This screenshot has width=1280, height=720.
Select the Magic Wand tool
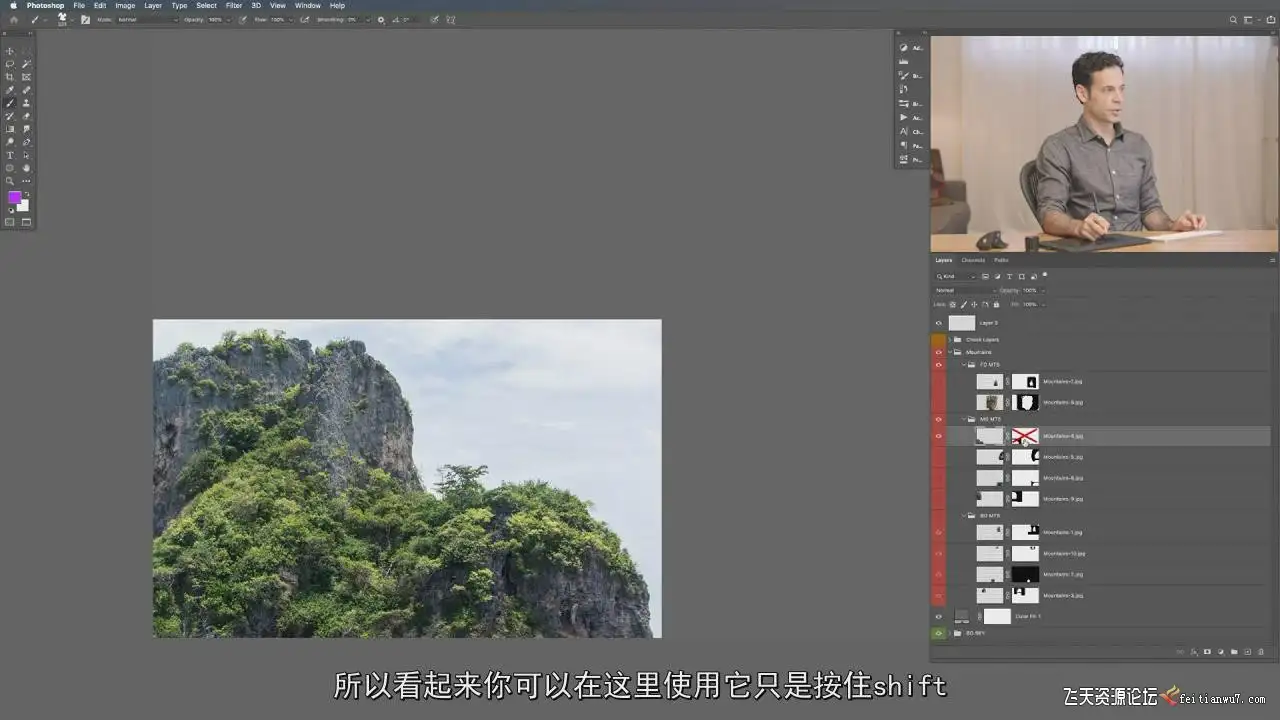[x=26, y=64]
